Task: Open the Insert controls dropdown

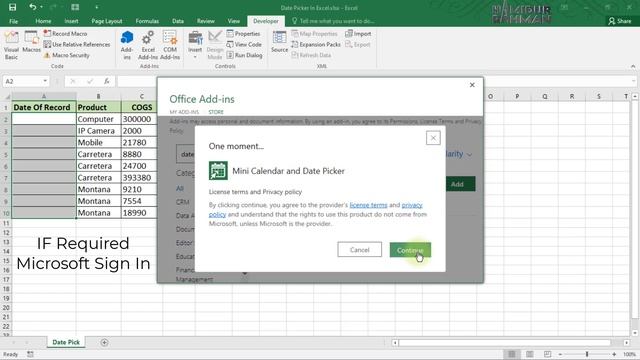Action: pyautogui.click(x=195, y=45)
